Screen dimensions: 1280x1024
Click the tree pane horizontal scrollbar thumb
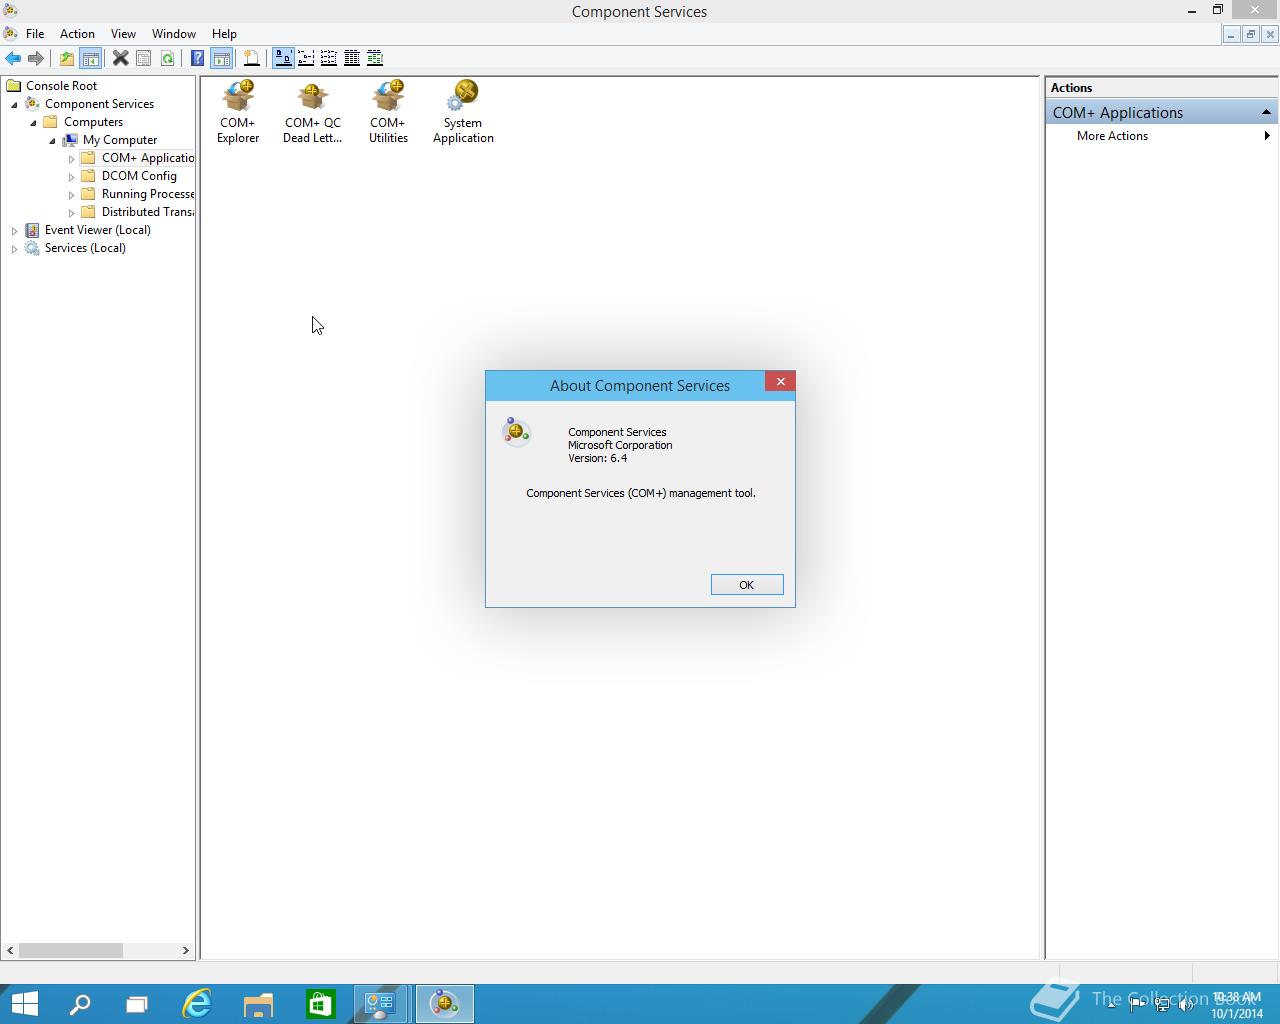(x=70, y=950)
